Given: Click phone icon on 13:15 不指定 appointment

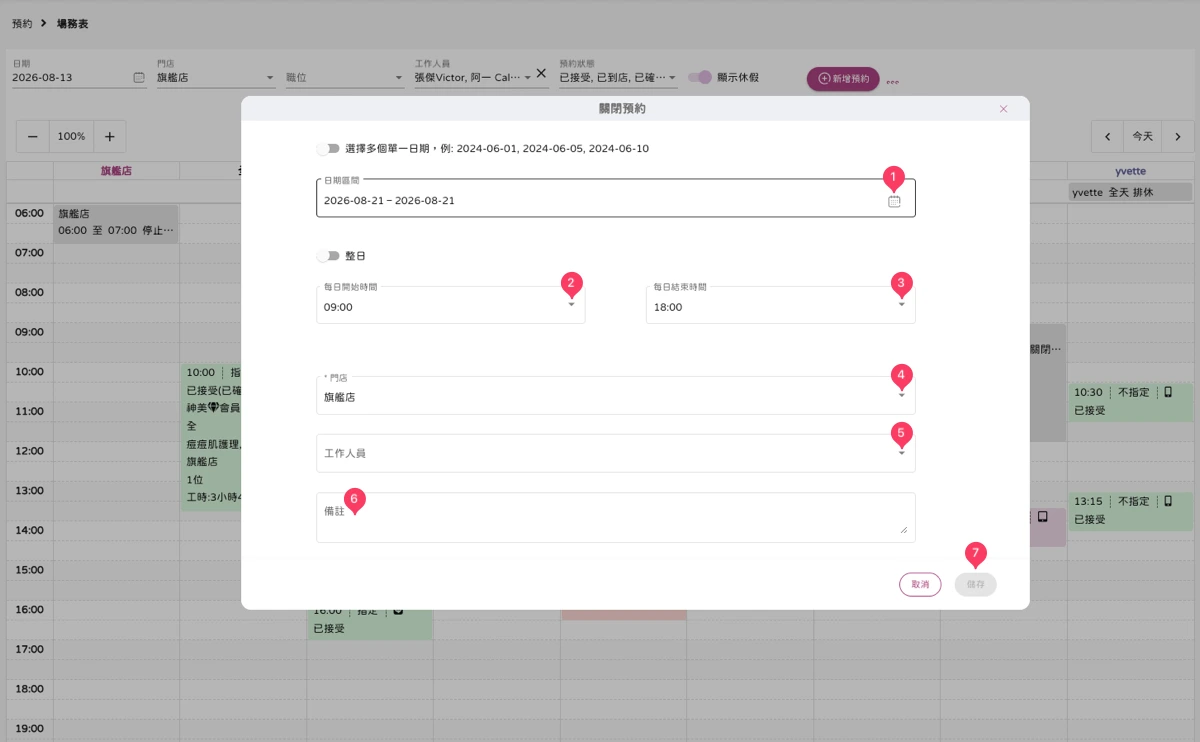Looking at the screenshot, I should point(1167,501).
